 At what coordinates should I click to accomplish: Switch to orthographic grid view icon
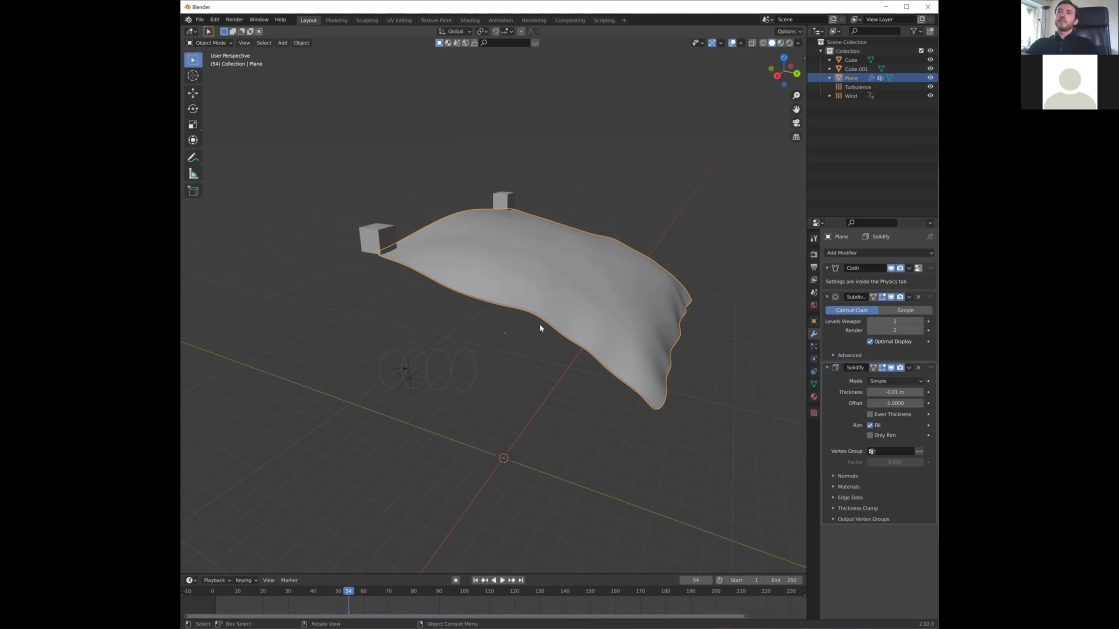pyautogui.click(x=796, y=137)
